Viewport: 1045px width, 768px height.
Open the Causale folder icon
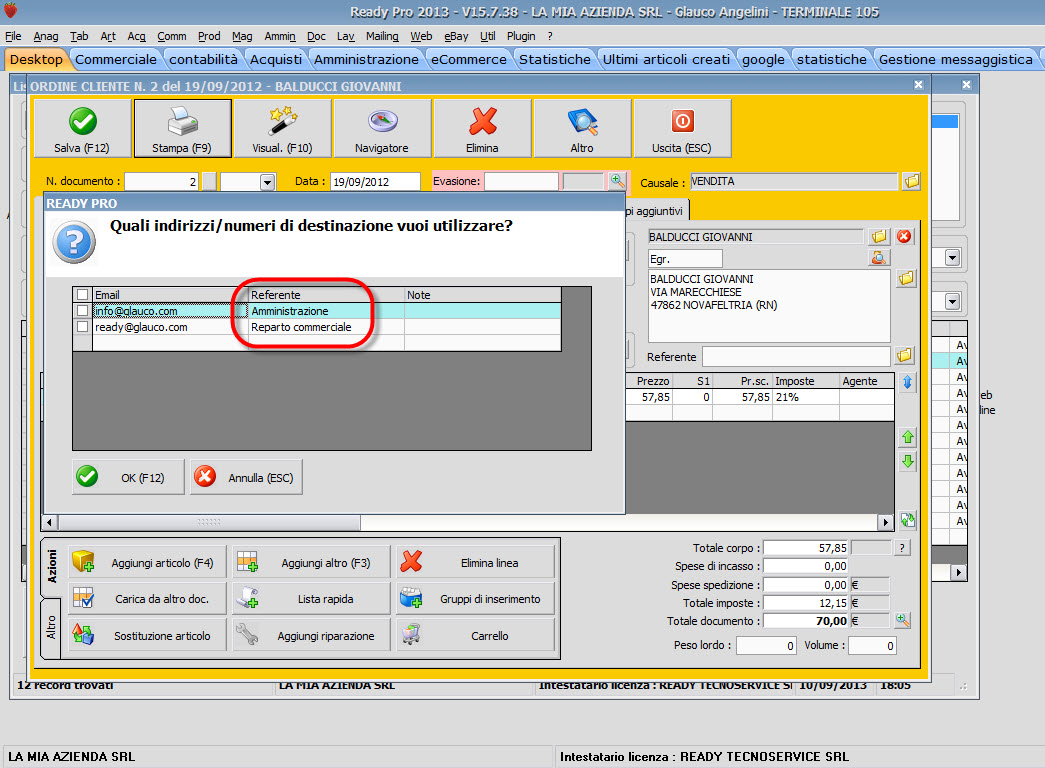(911, 181)
